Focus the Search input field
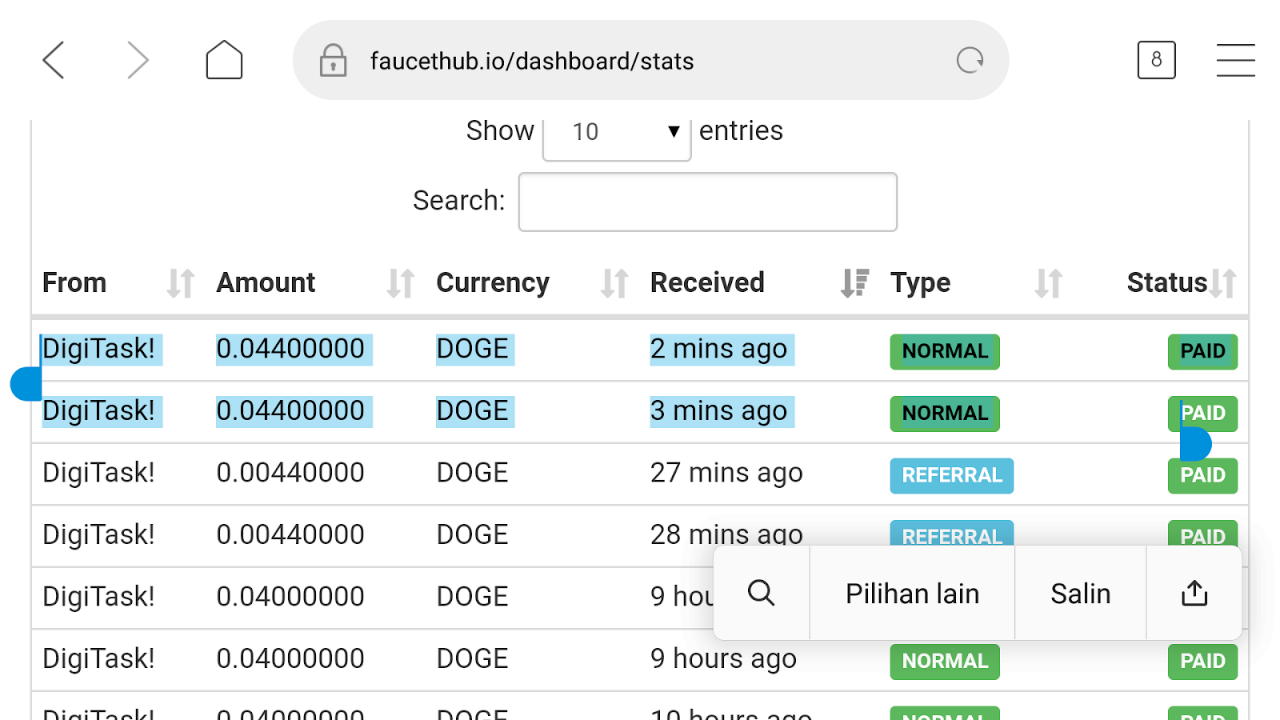 (708, 202)
